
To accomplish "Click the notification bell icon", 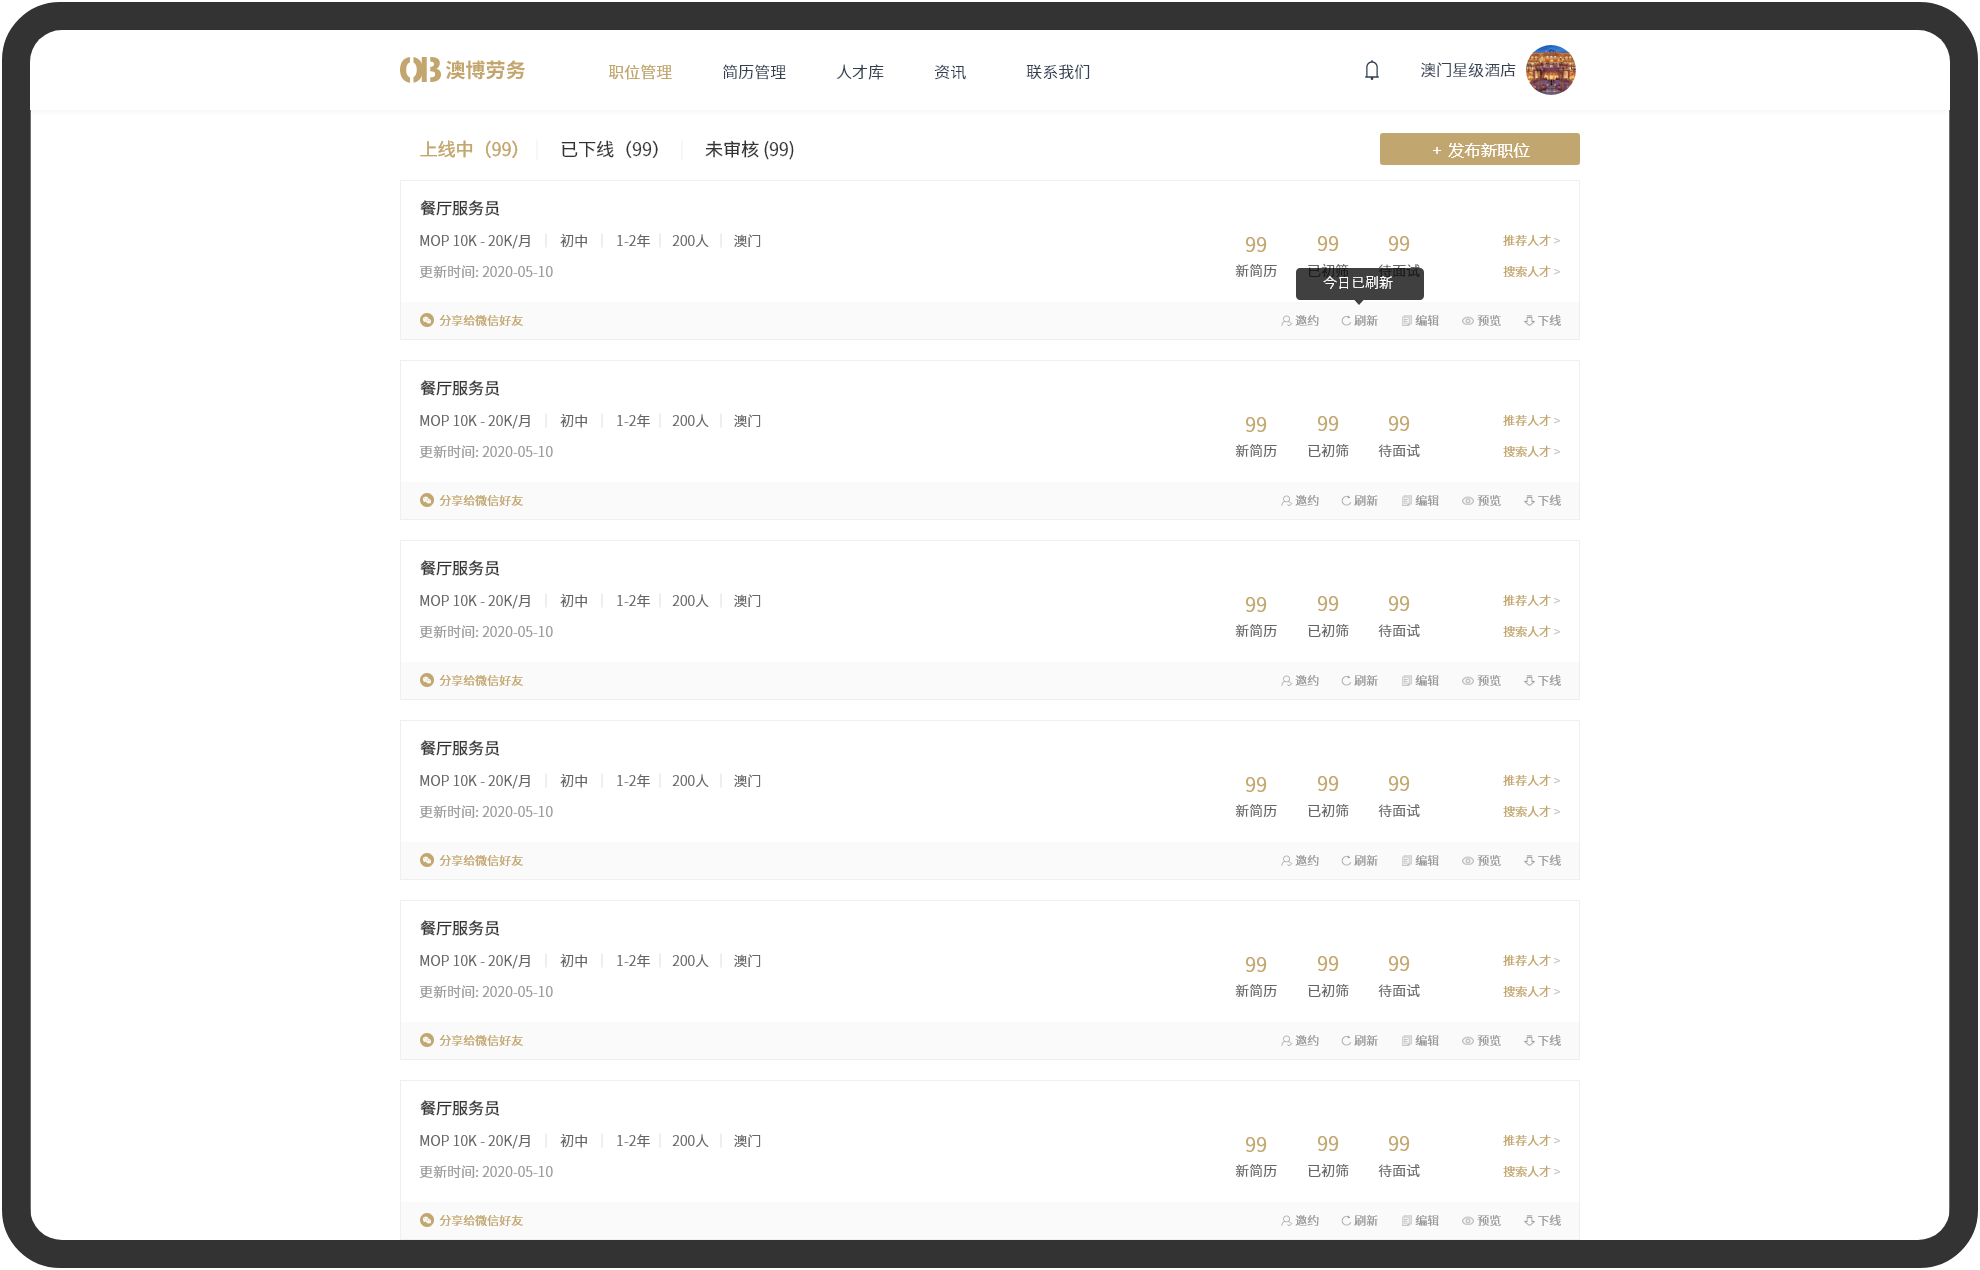I will pos(1371,70).
